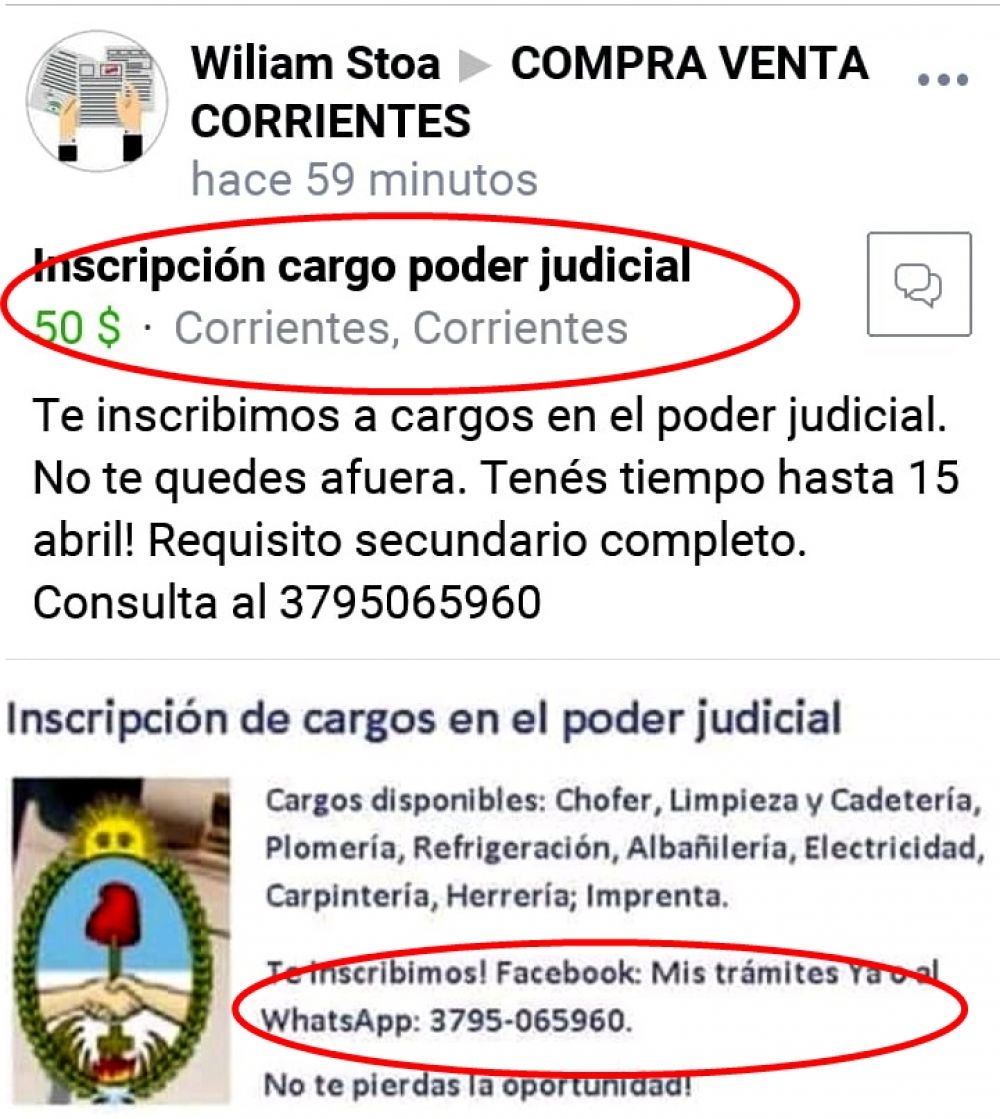Click the post description about poder judicial

pyautogui.click(x=496, y=508)
